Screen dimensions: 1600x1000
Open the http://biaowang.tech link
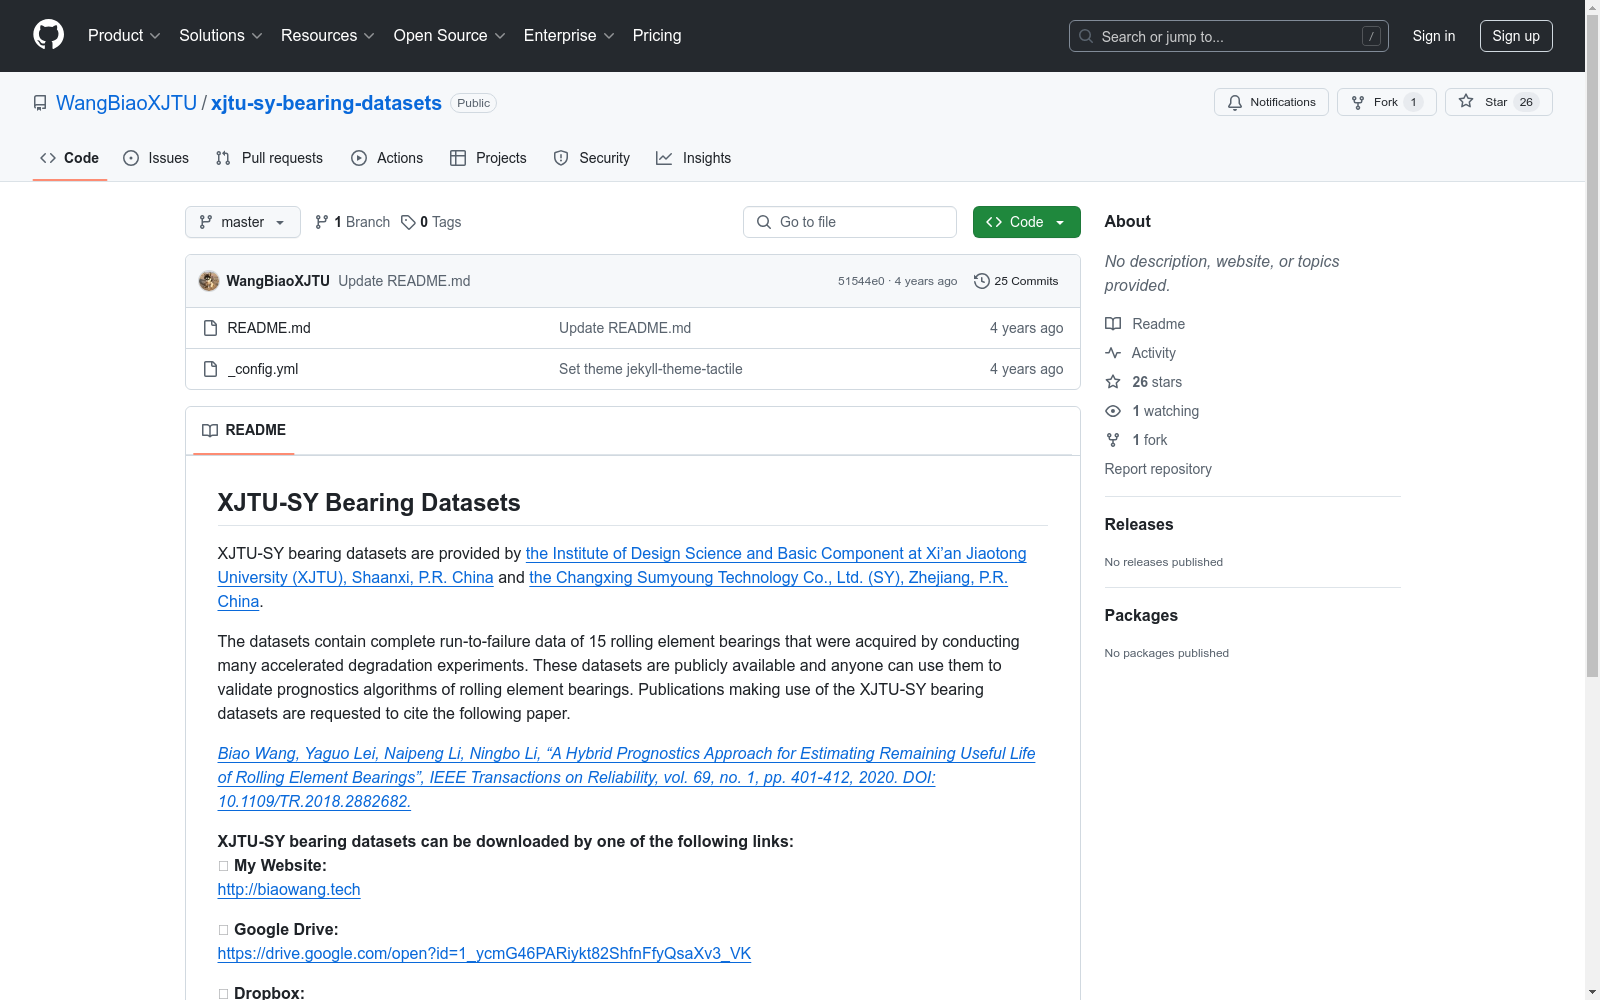pos(289,889)
